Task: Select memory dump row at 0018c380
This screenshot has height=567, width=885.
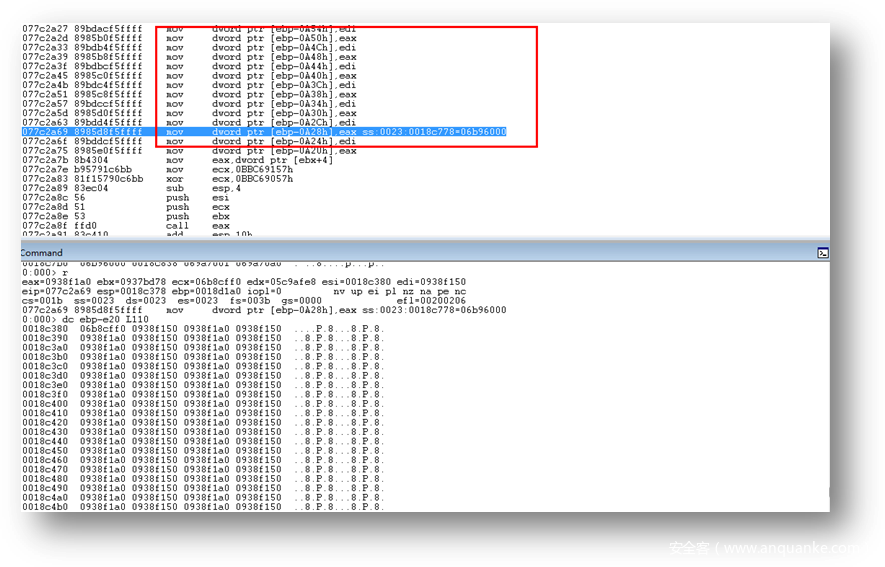Action: 200,329
